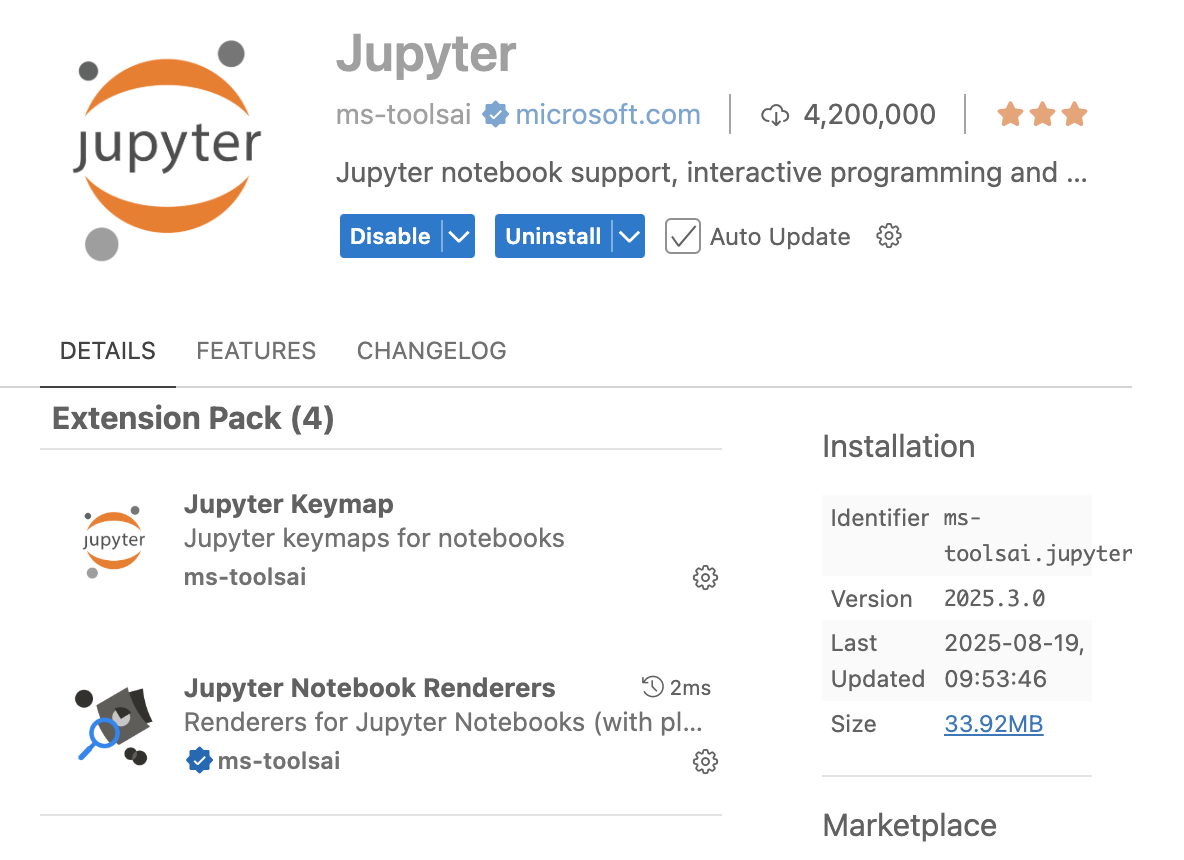Open the Jupyter extension settings gear

pos(889,237)
